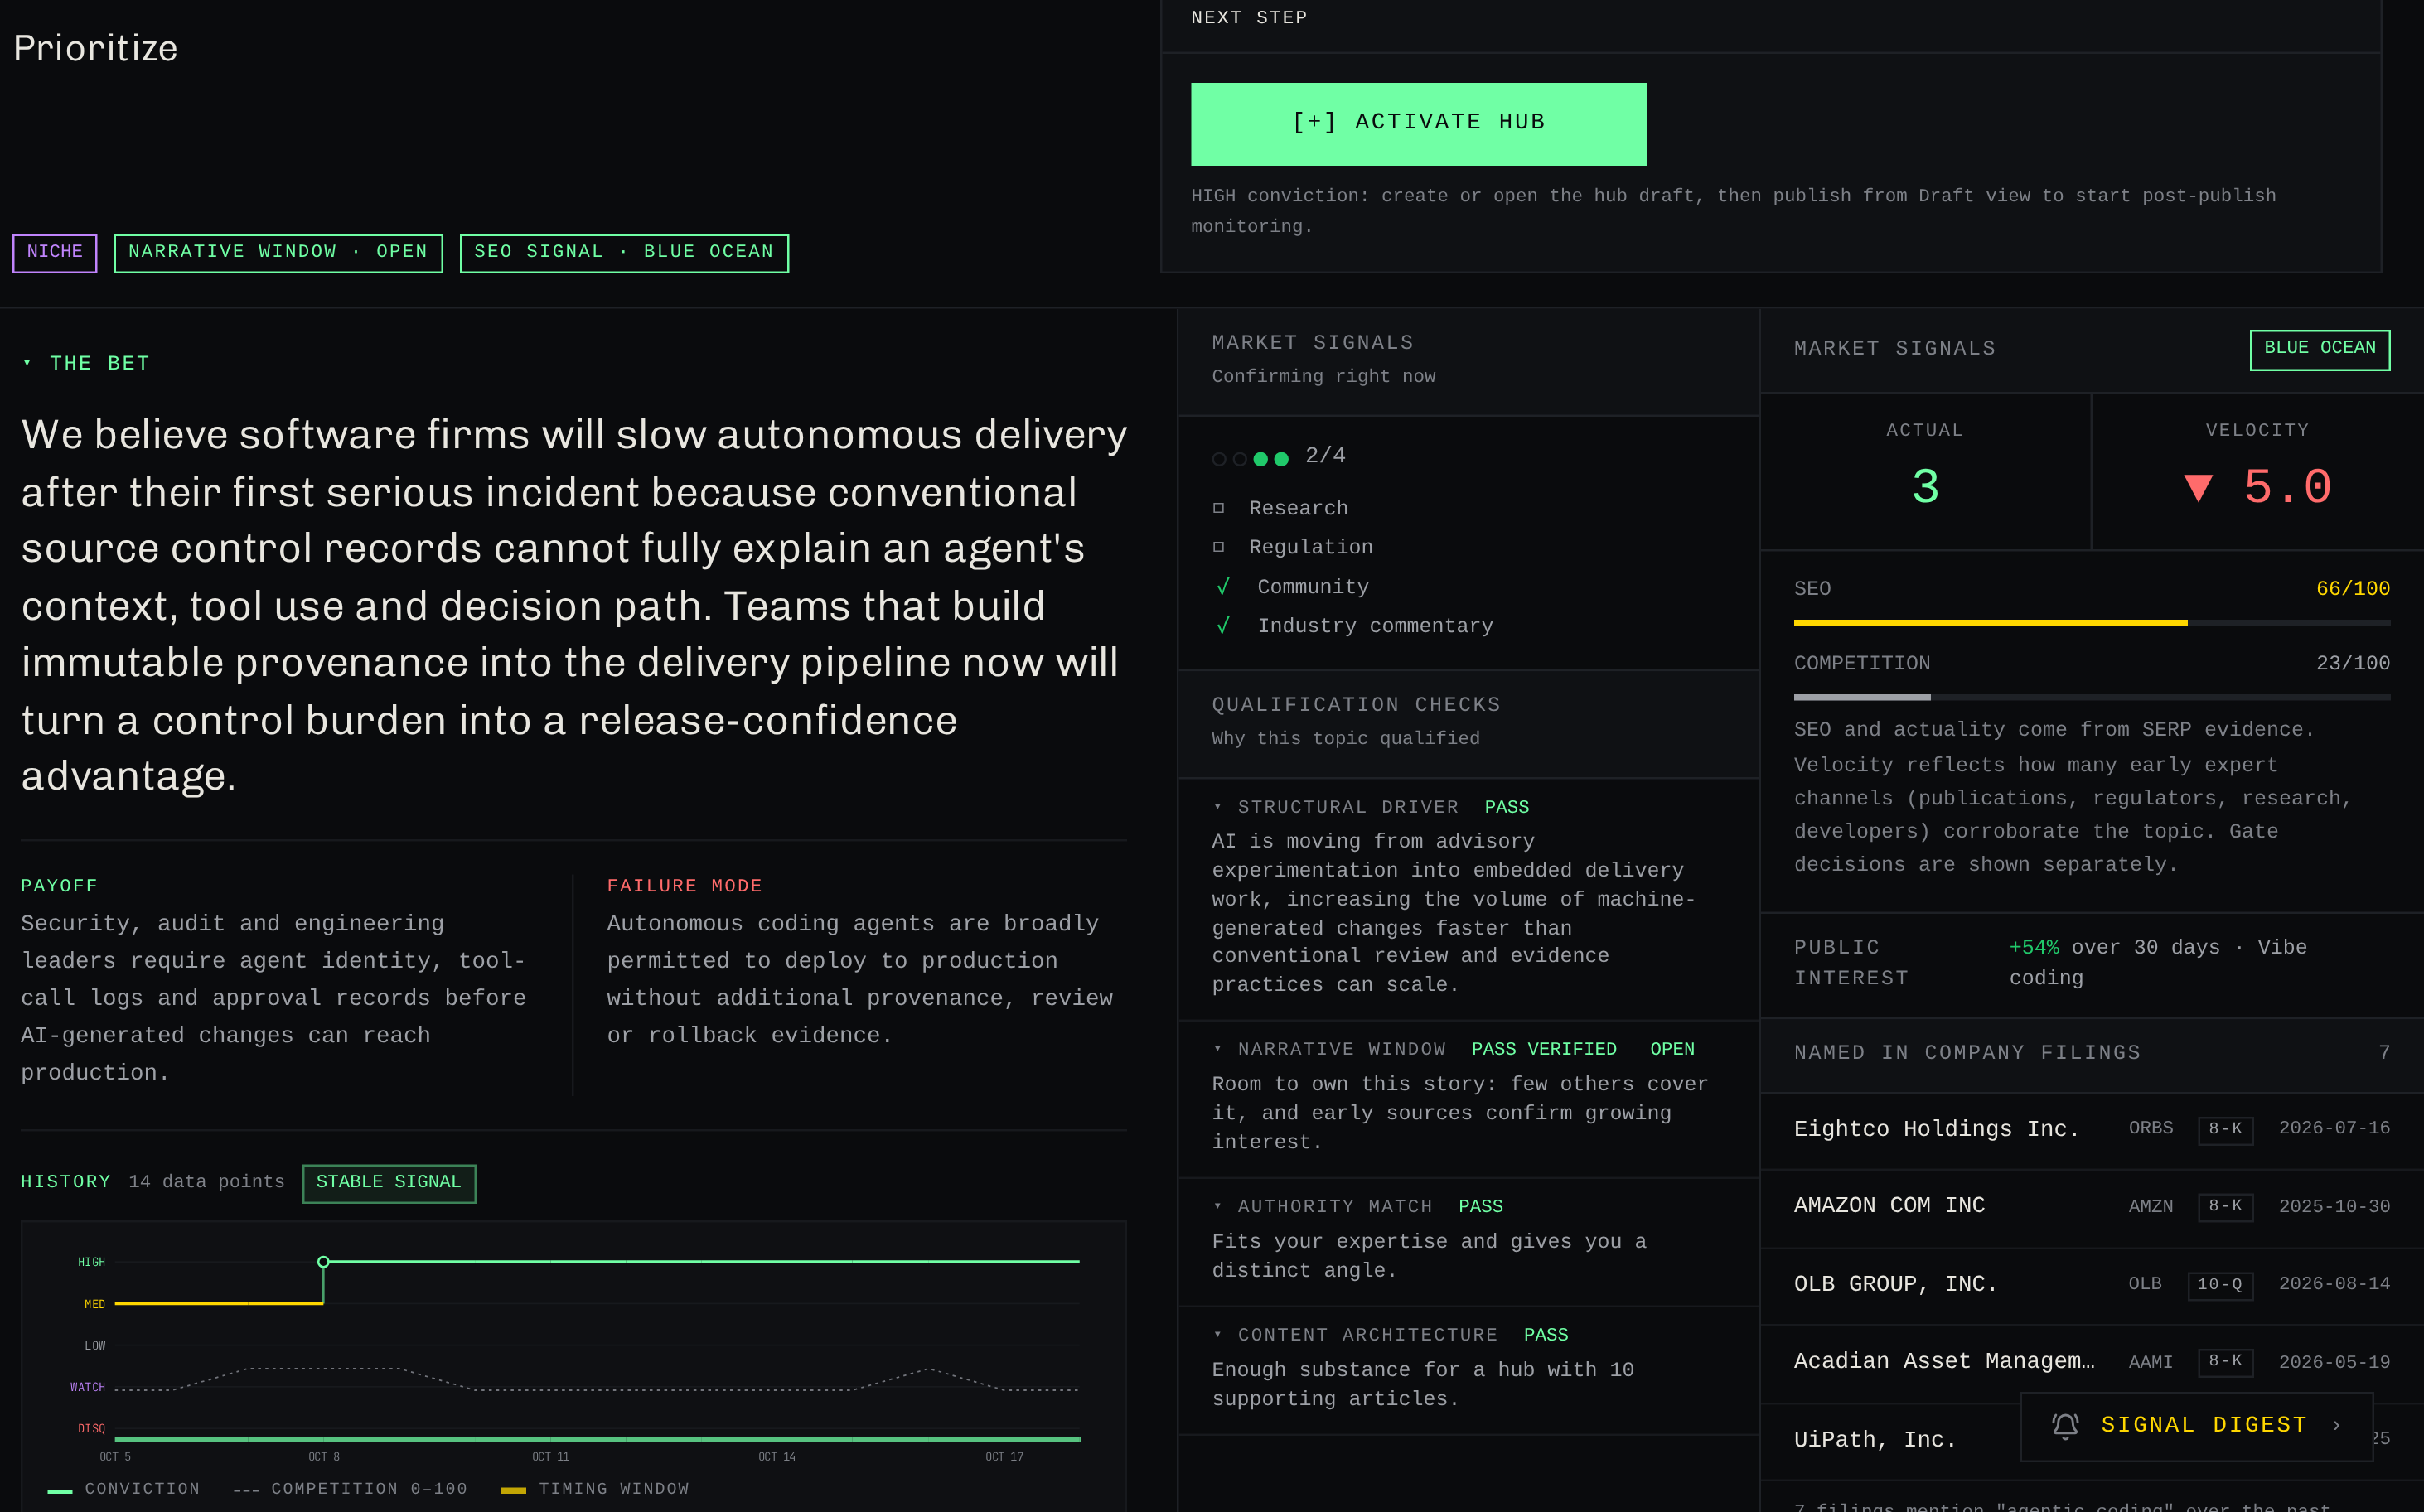Click the Signal Digest chevron arrow
Screen dimensions: 2424x1512
pyautogui.click(x=2336, y=1426)
